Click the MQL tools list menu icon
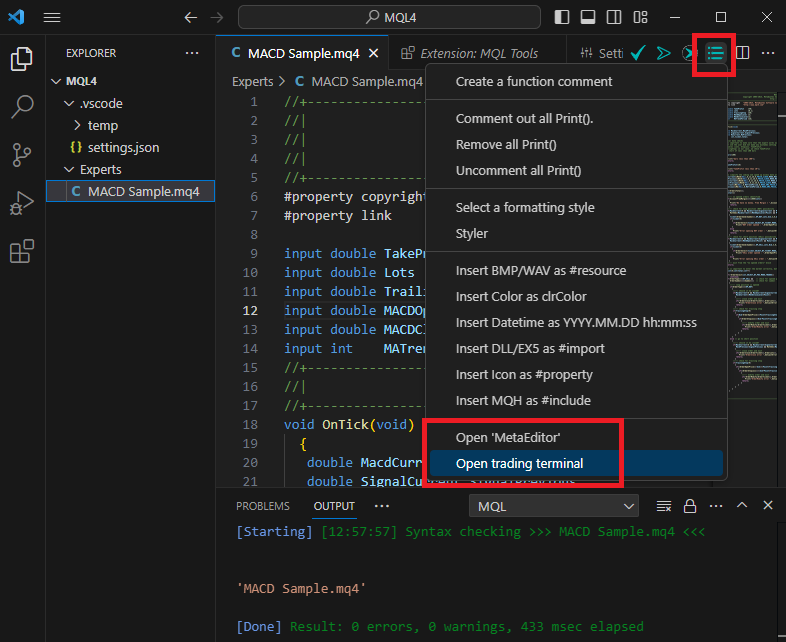This screenshot has width=786, height=642. point(715,53)
